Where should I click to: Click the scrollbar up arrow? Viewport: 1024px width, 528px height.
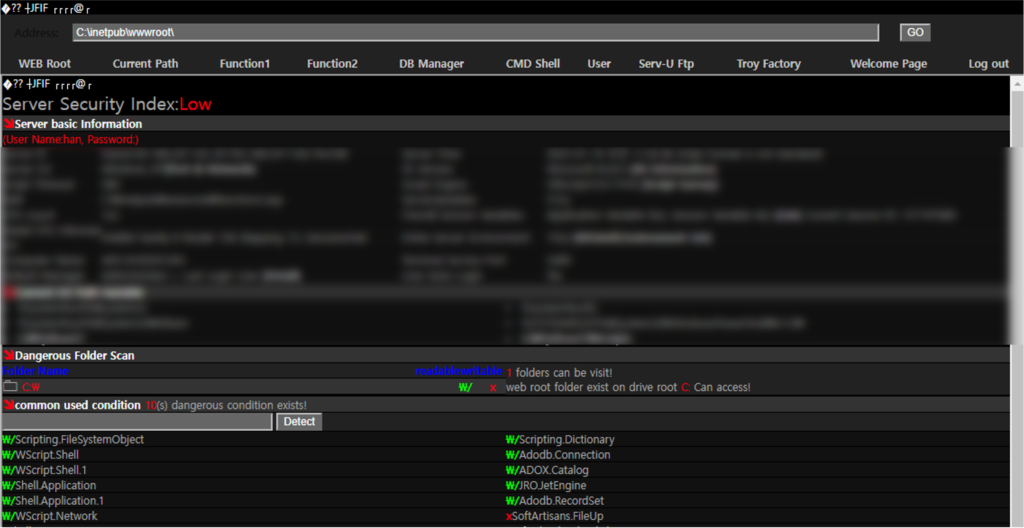click(1017, 84)
